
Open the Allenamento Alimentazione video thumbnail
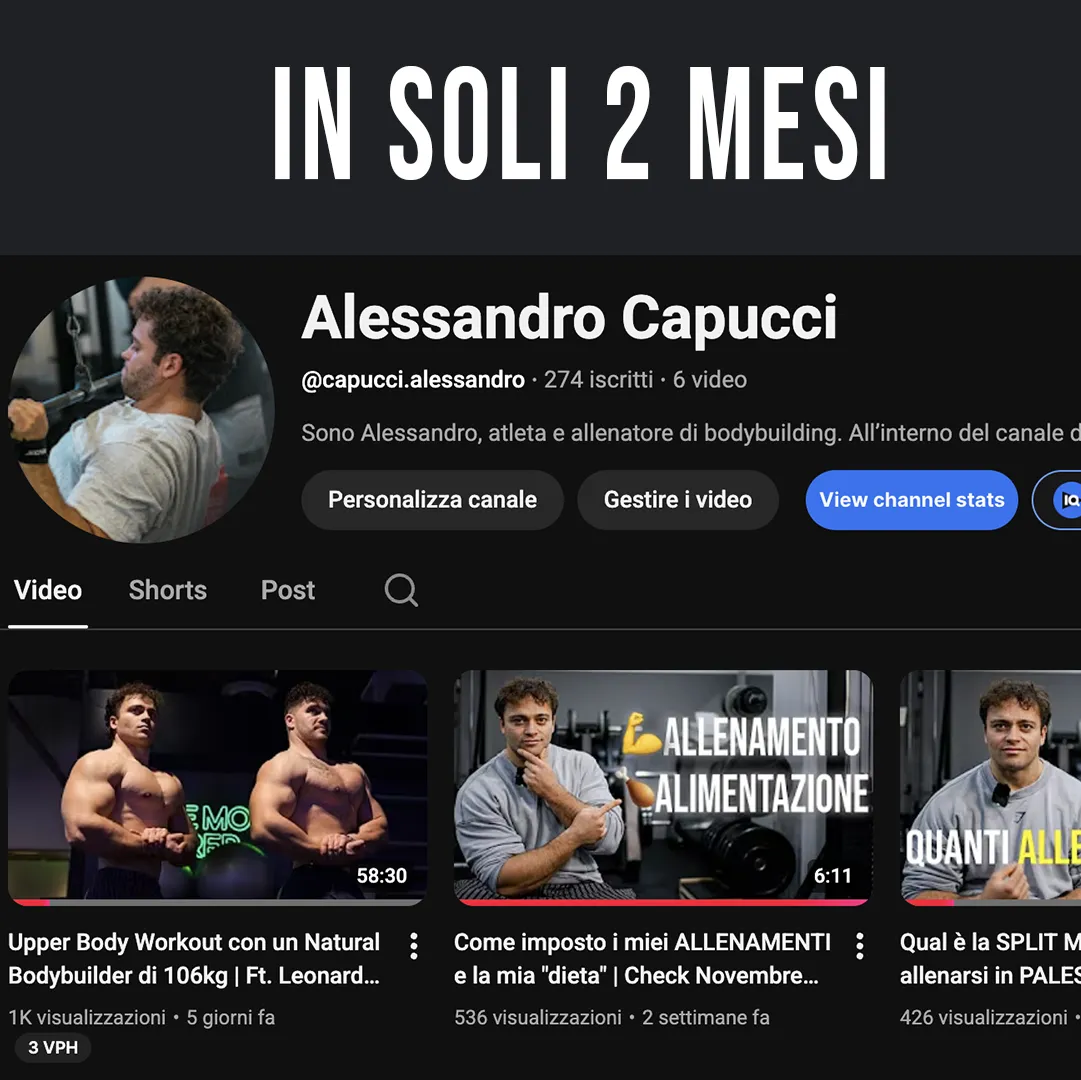[663, 787]
